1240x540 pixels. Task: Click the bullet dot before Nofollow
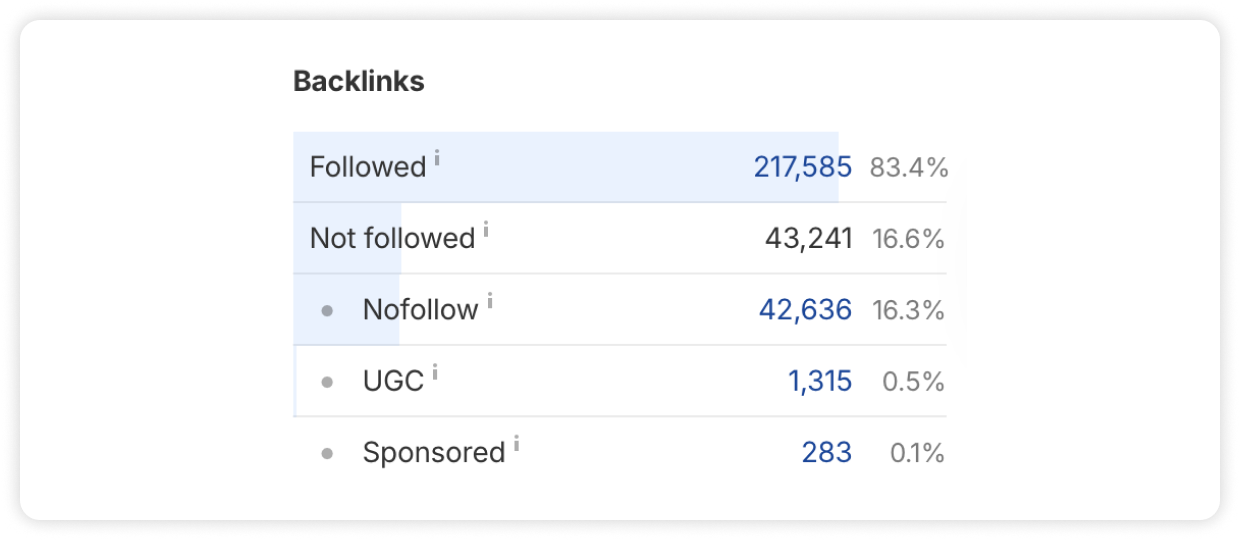coord(327,311)
